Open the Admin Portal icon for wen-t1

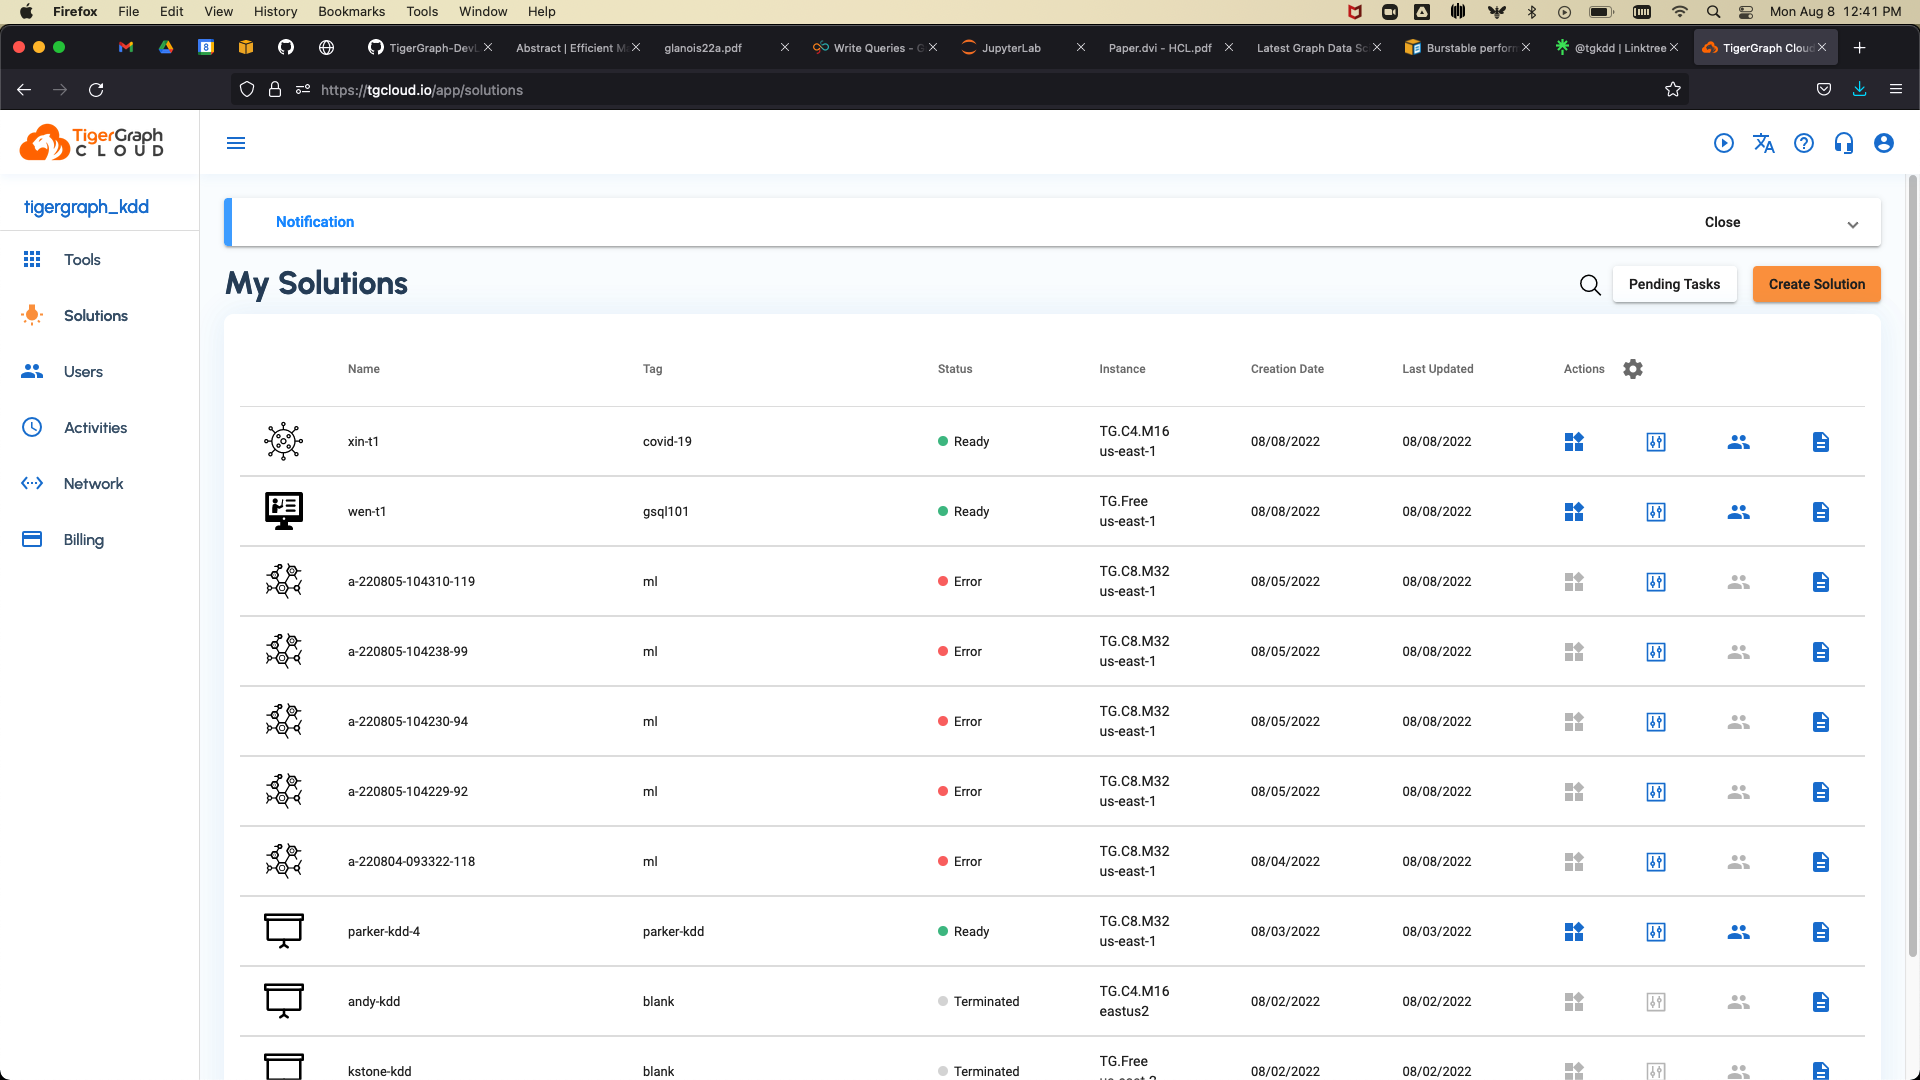[1656, 512]
